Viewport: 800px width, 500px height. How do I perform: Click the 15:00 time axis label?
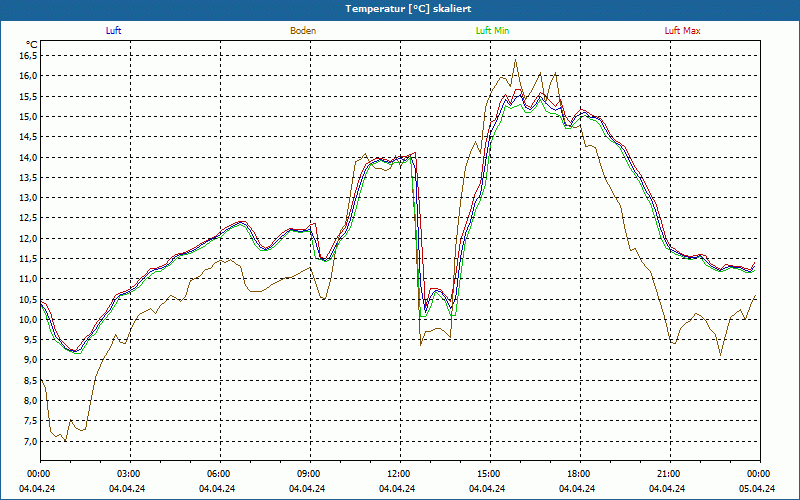(490, 474)
